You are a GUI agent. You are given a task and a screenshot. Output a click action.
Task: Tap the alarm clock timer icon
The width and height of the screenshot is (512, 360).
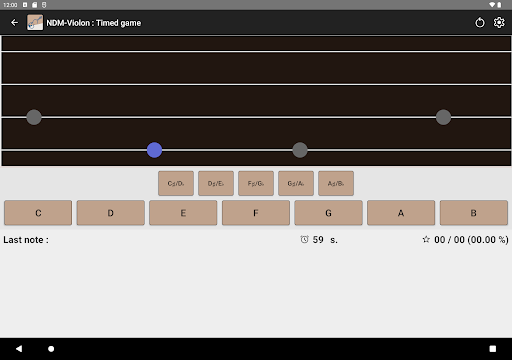304,239
